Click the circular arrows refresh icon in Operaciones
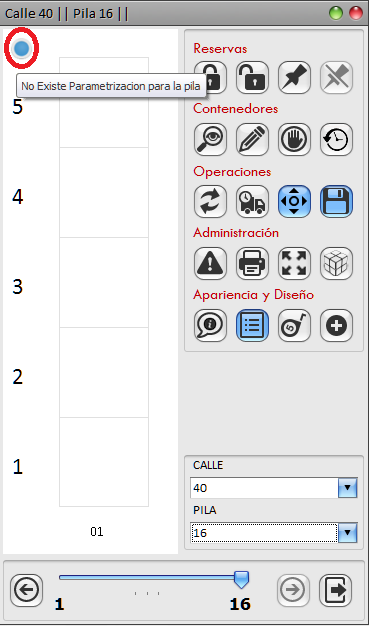Viewport: 369px width, 626px height. click(x=210, y=201)
